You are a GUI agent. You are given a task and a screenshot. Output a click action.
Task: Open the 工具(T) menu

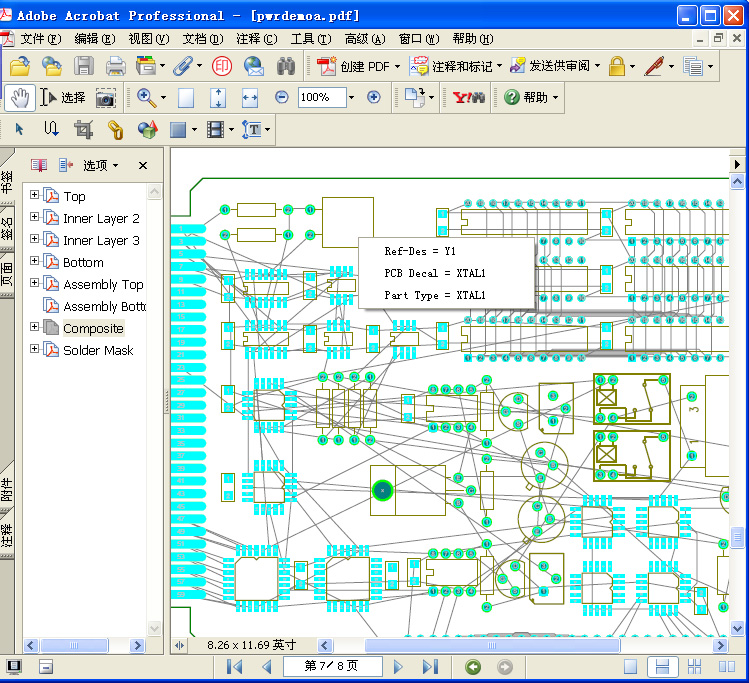[310, 38]
